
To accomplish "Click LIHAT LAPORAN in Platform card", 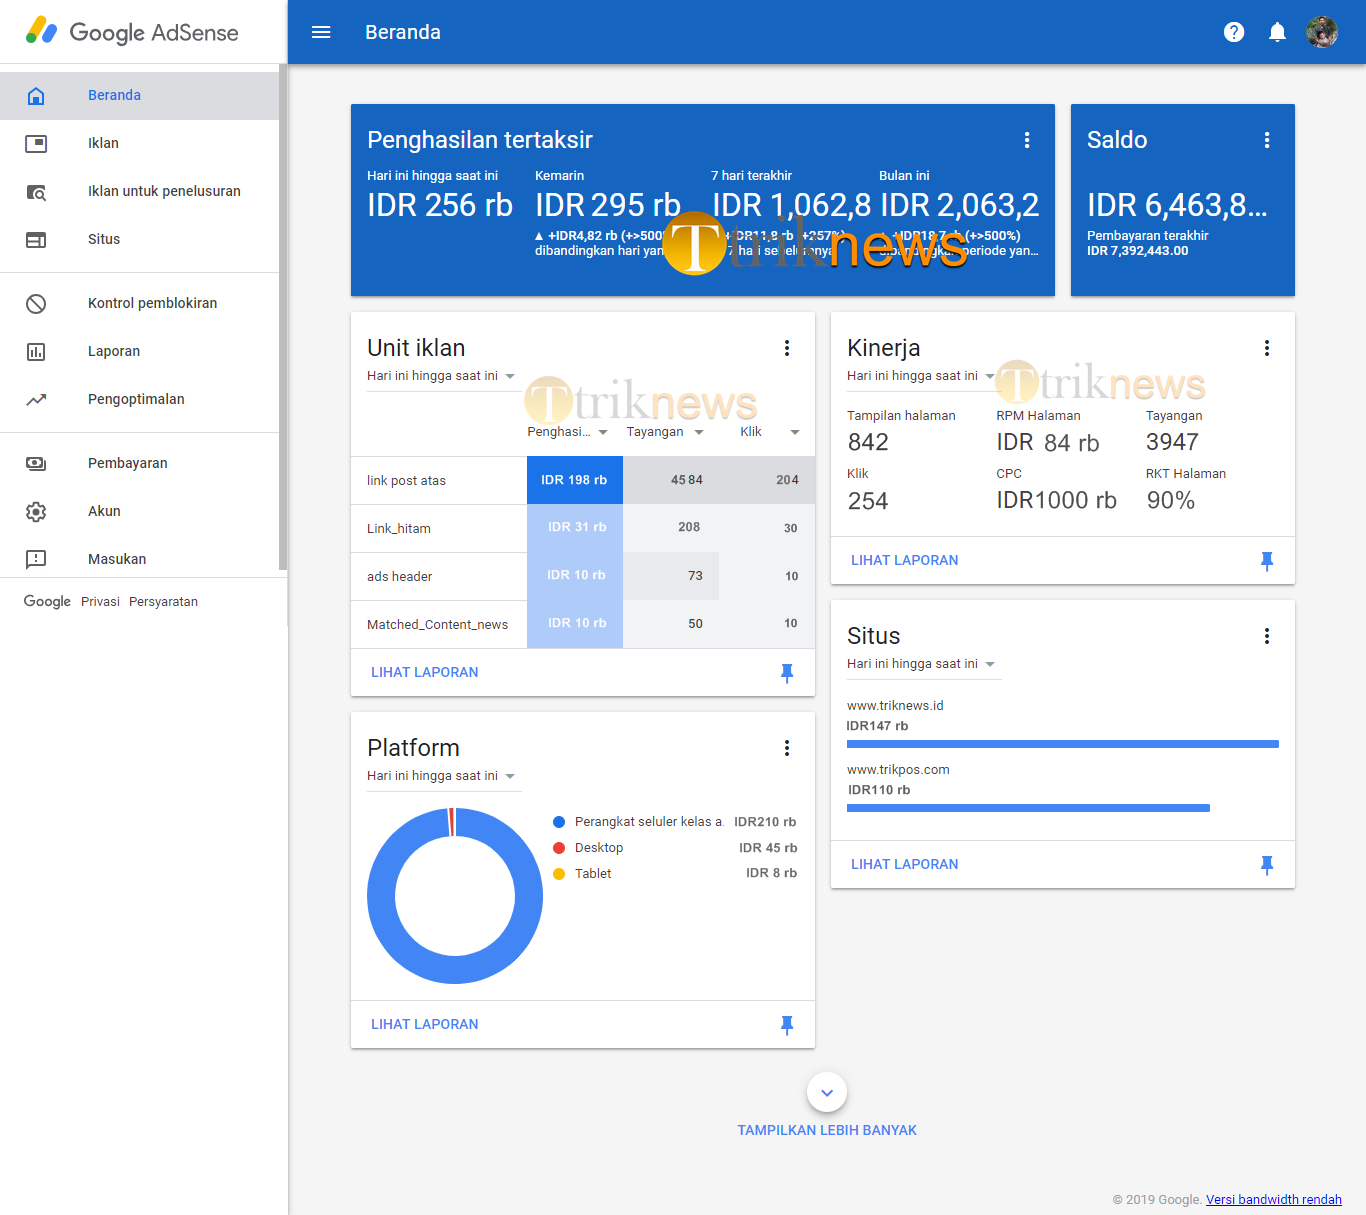I will pos(425,1025).
